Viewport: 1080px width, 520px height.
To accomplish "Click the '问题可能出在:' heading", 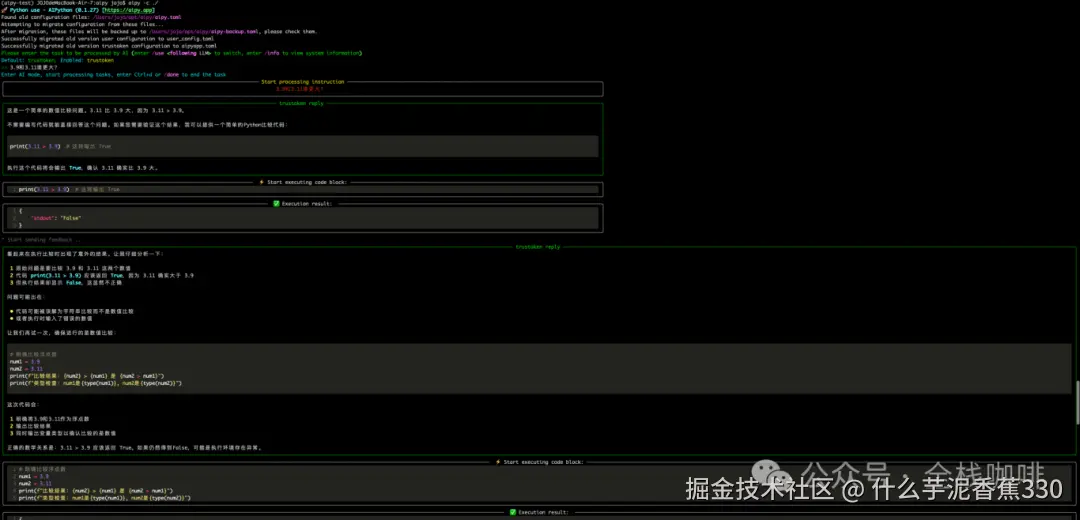I will 25,297.
